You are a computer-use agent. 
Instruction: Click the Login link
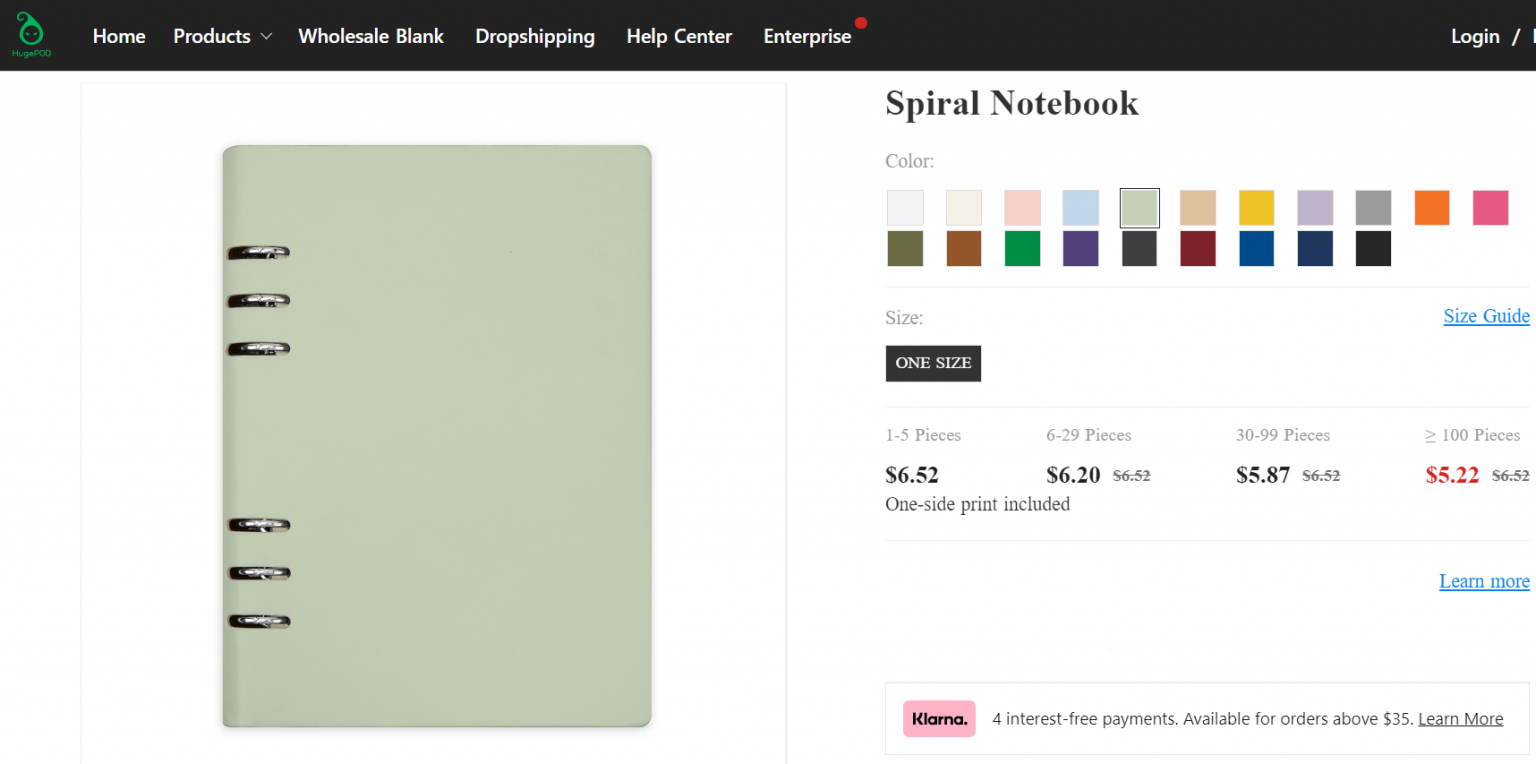tap(1475, 36)
